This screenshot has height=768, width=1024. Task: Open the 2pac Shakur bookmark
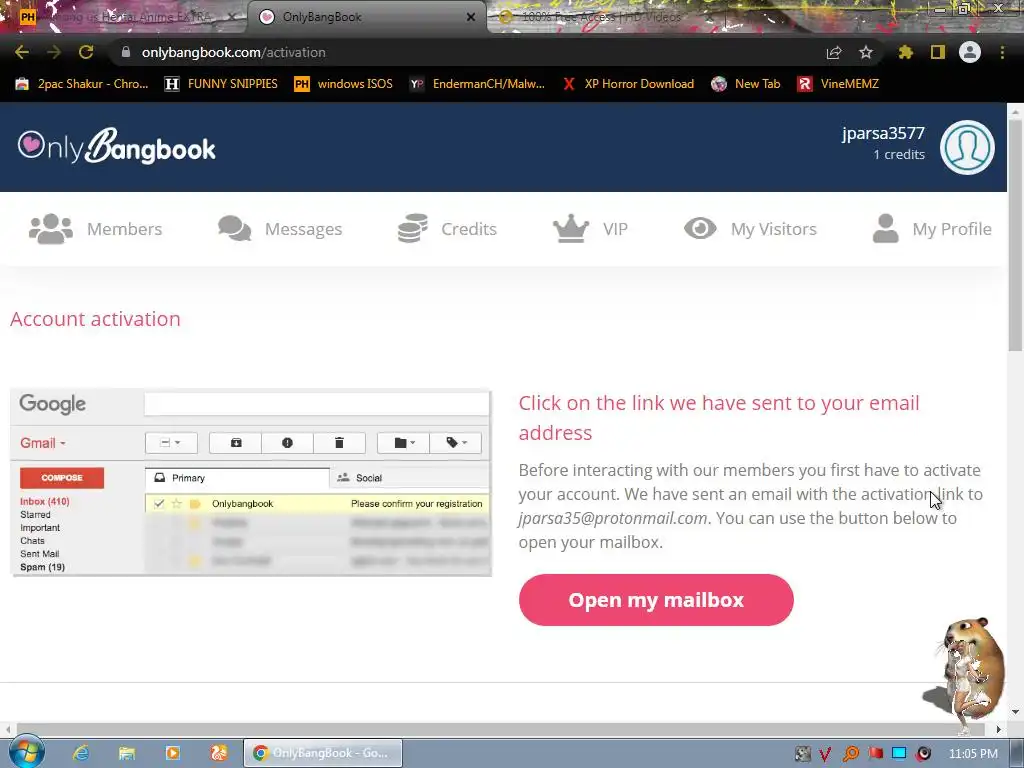pyautogui.click(x=82, y=84)
